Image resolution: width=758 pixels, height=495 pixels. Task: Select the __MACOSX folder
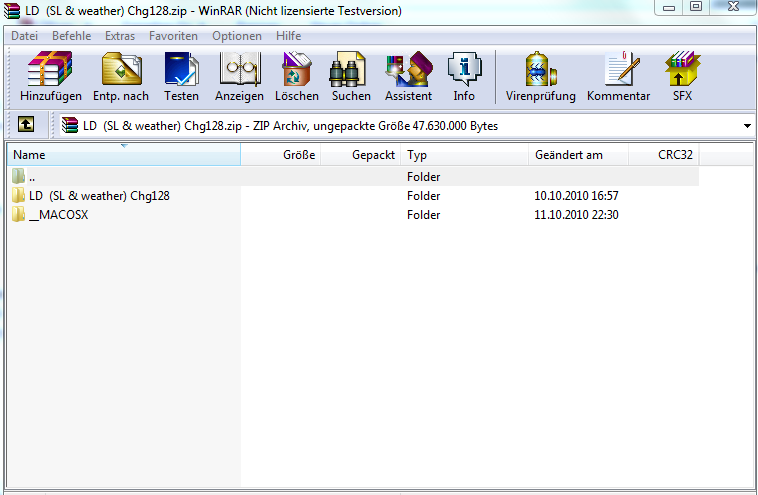59,215
